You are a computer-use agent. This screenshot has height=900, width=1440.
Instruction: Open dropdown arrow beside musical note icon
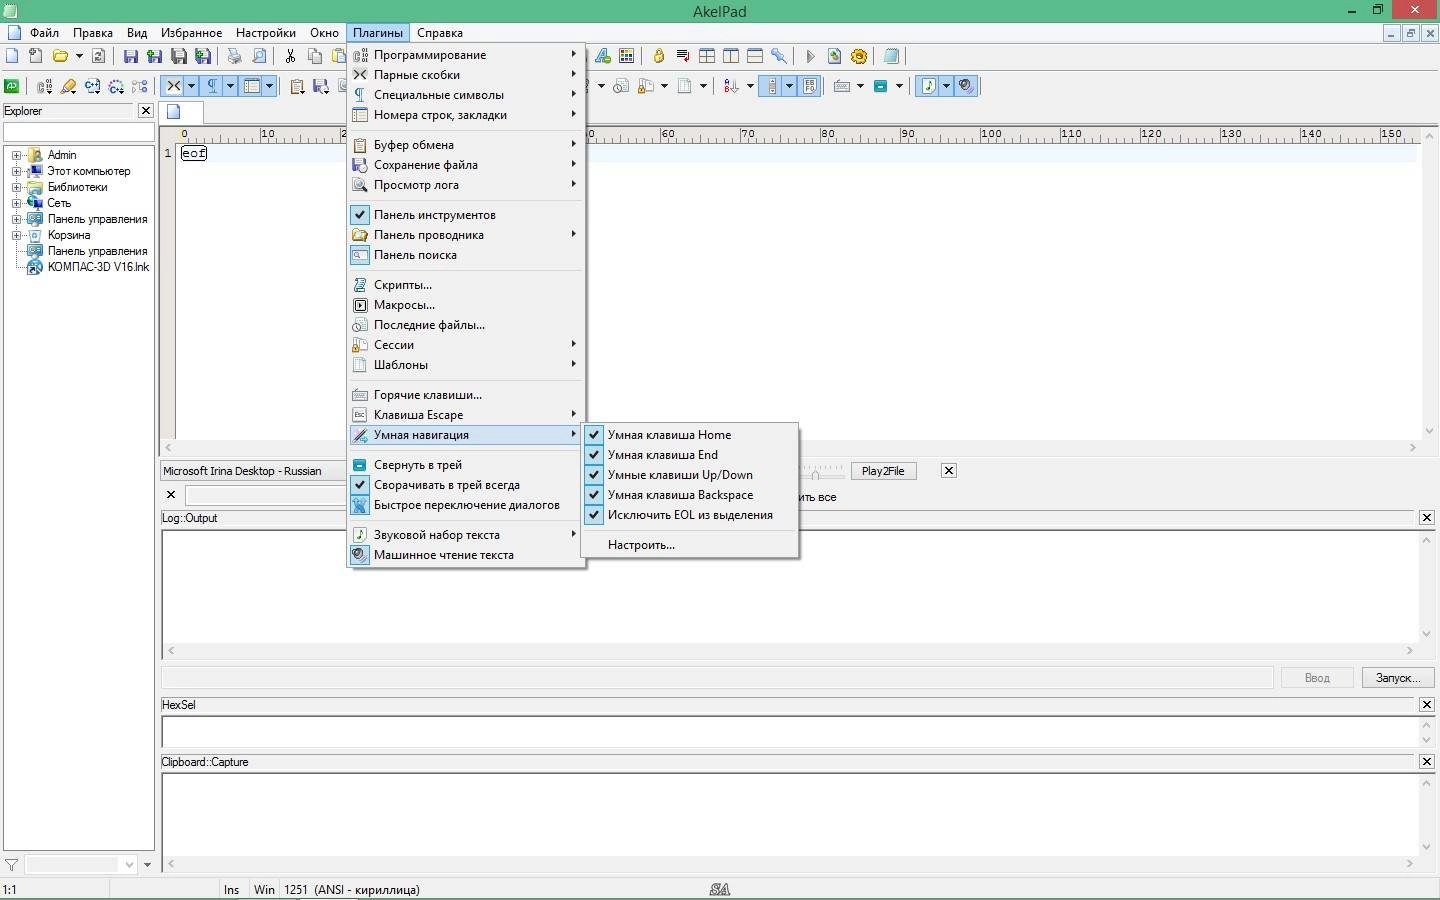(x=946, y=86)
